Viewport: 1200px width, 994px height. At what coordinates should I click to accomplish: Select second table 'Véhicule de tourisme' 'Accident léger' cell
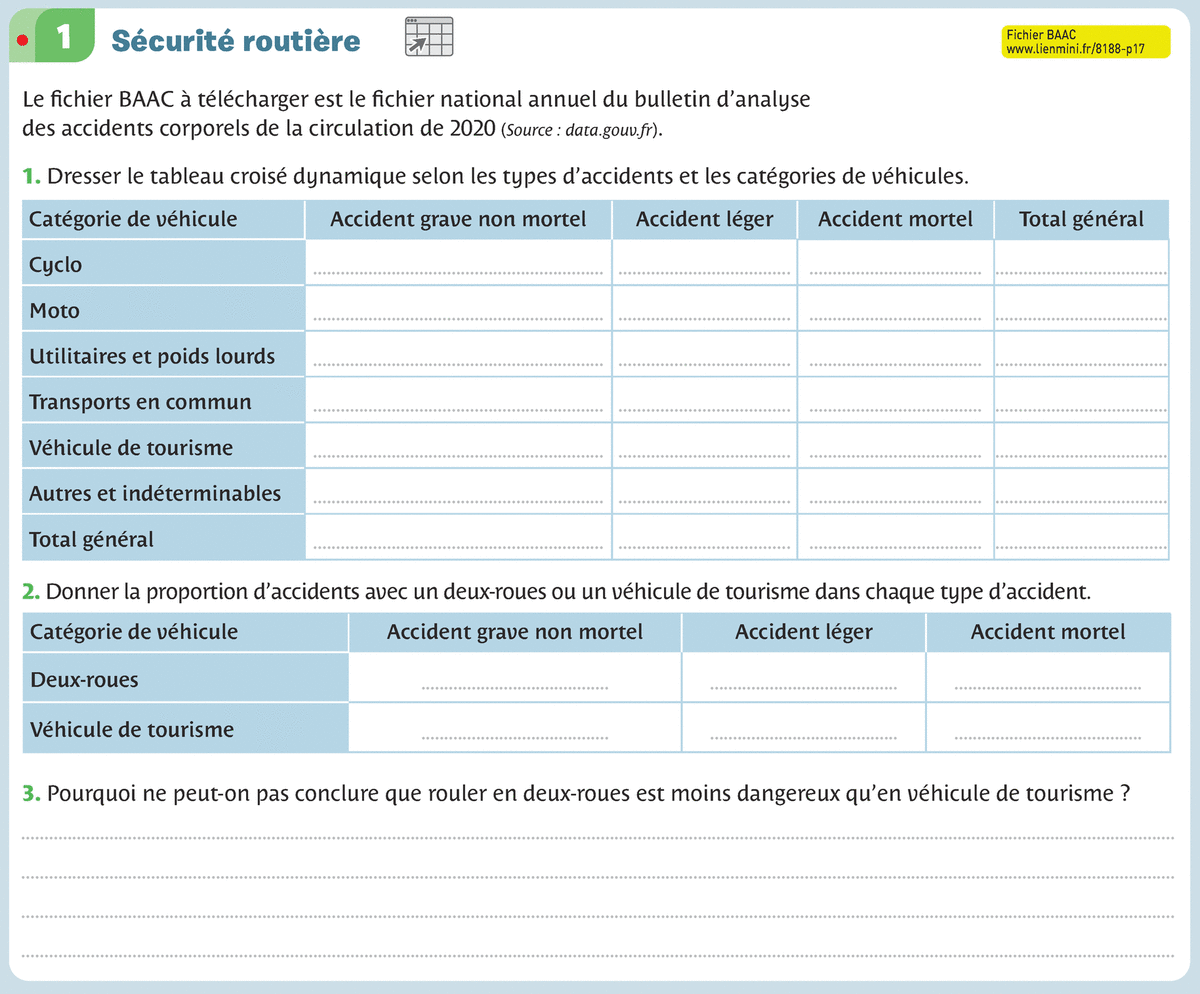(x=803, y=727)
